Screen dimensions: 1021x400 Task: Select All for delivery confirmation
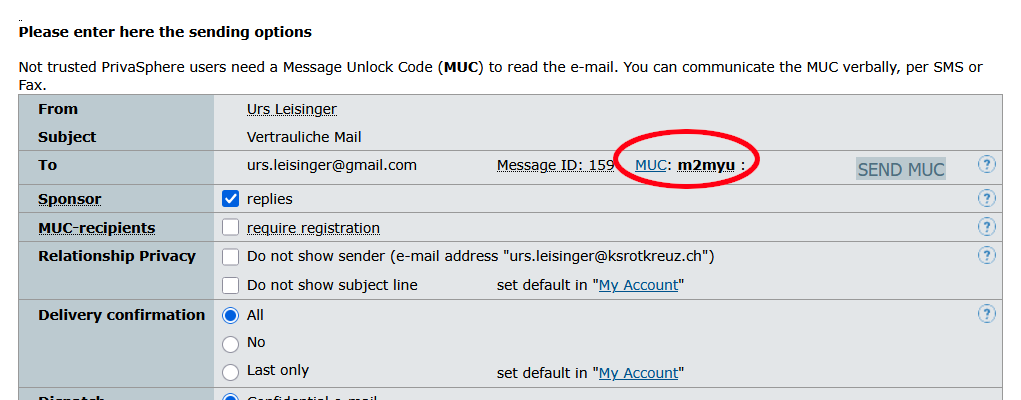[231, 315]
